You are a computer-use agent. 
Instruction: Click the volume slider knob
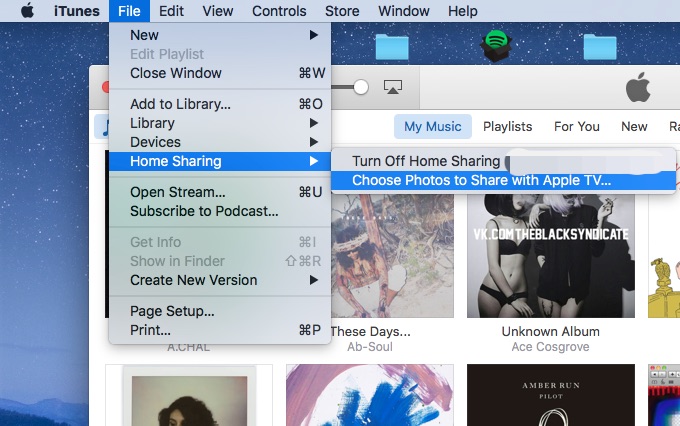tap(361, 88)
